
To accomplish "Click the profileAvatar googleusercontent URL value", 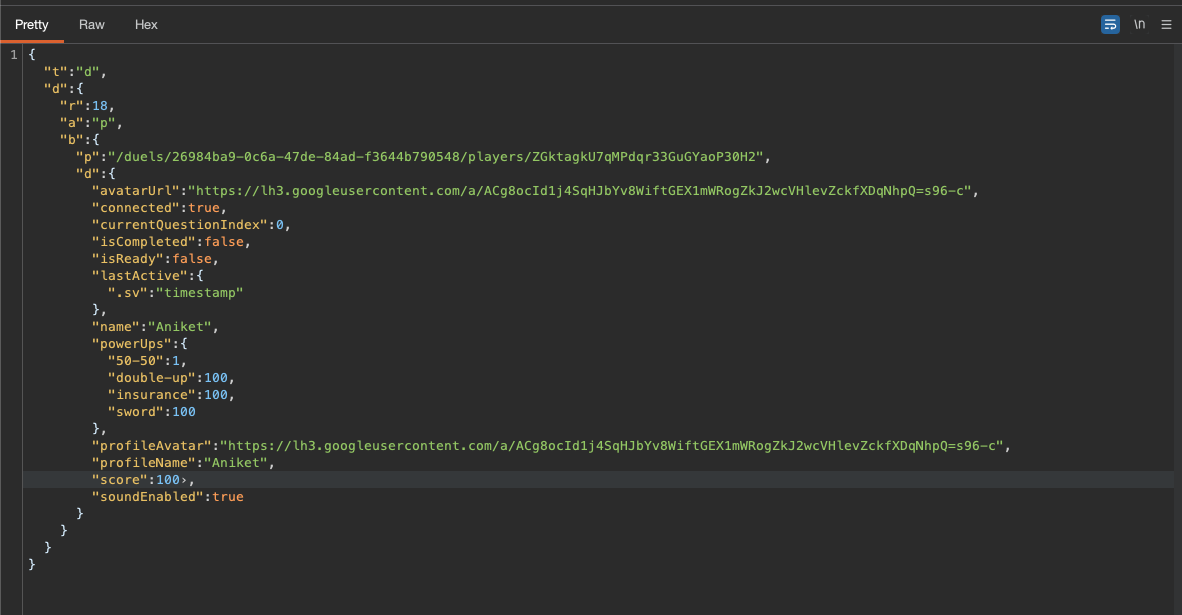I will pos(611,445).
